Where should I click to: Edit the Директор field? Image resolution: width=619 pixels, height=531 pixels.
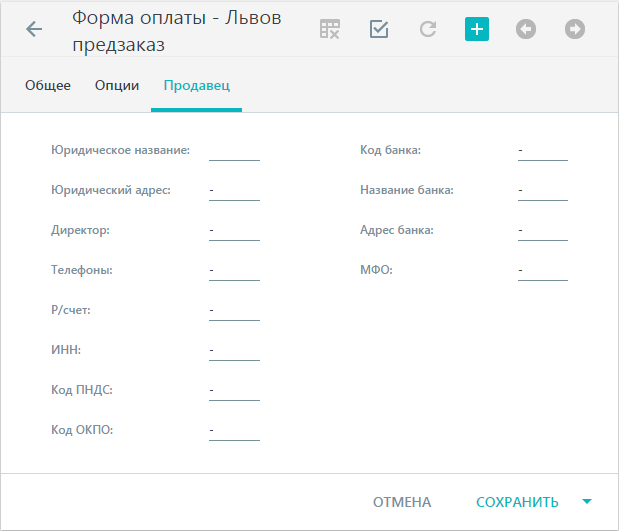click(x=234, y=231)
